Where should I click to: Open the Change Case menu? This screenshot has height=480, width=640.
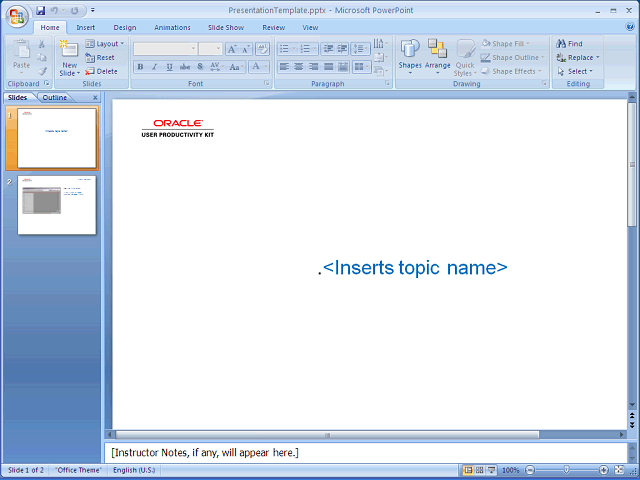pyautogui.click(x=236, y=67)
